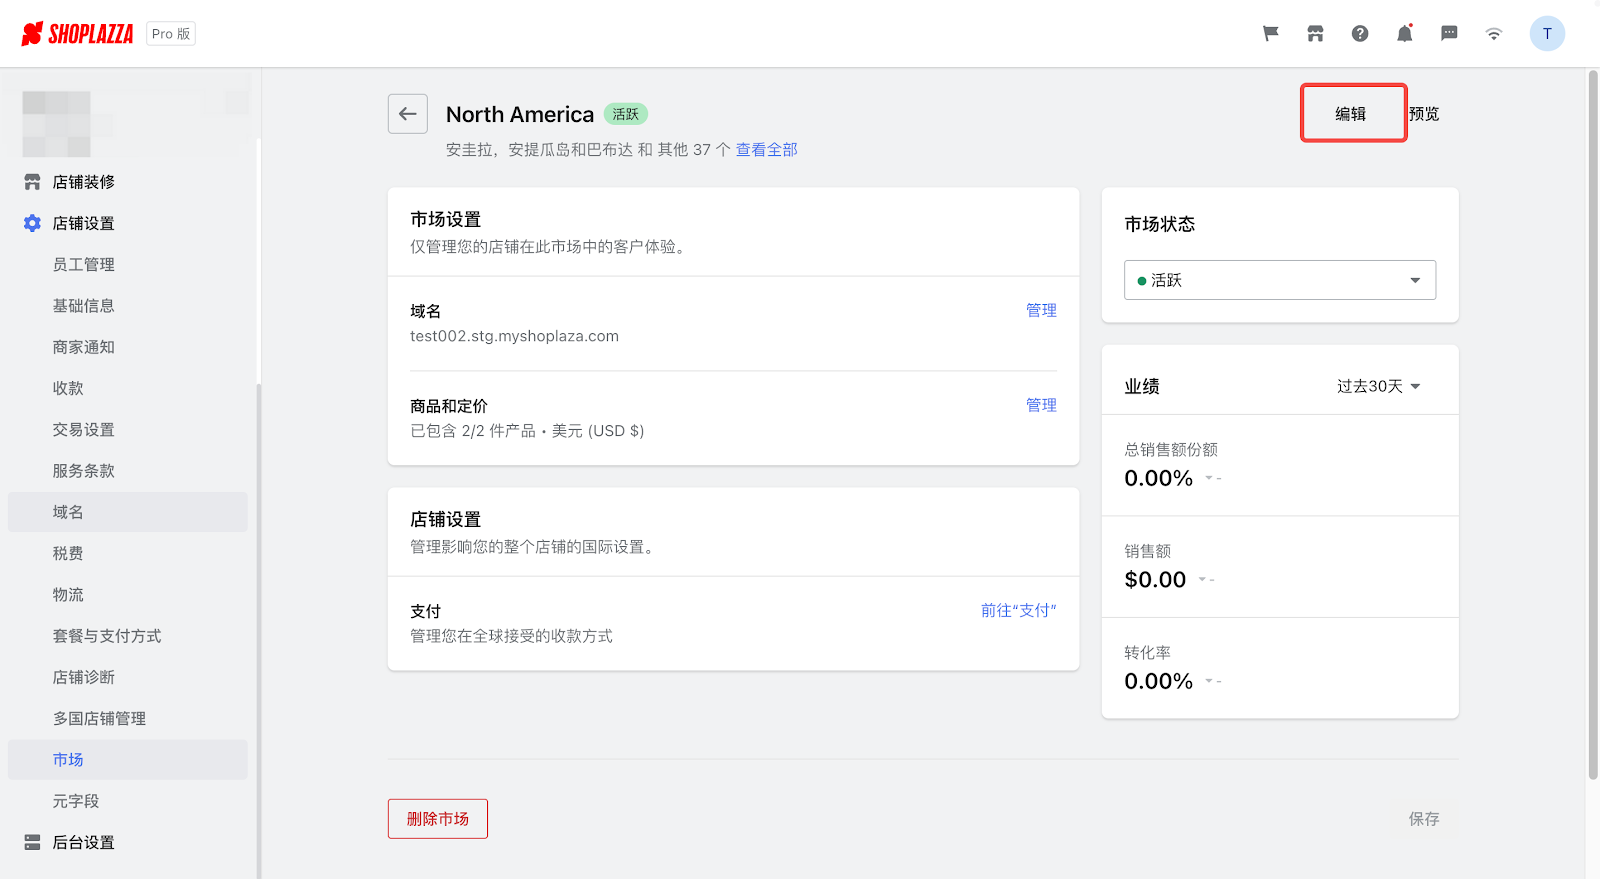Click the Pro 版 badge

171,34
